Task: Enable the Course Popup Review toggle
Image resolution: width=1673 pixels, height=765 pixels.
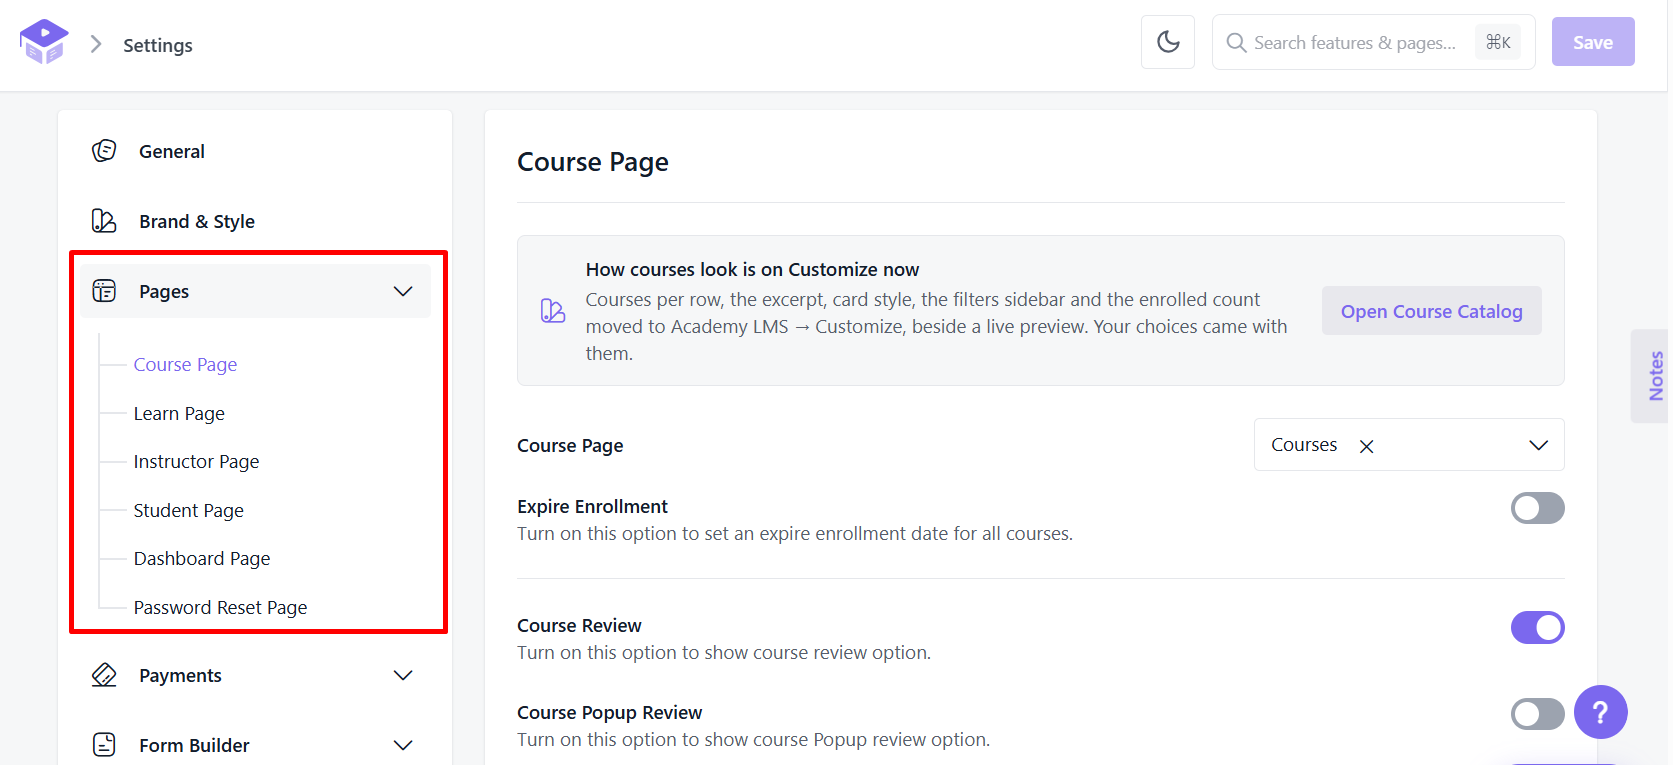Action: point(1537,714)
